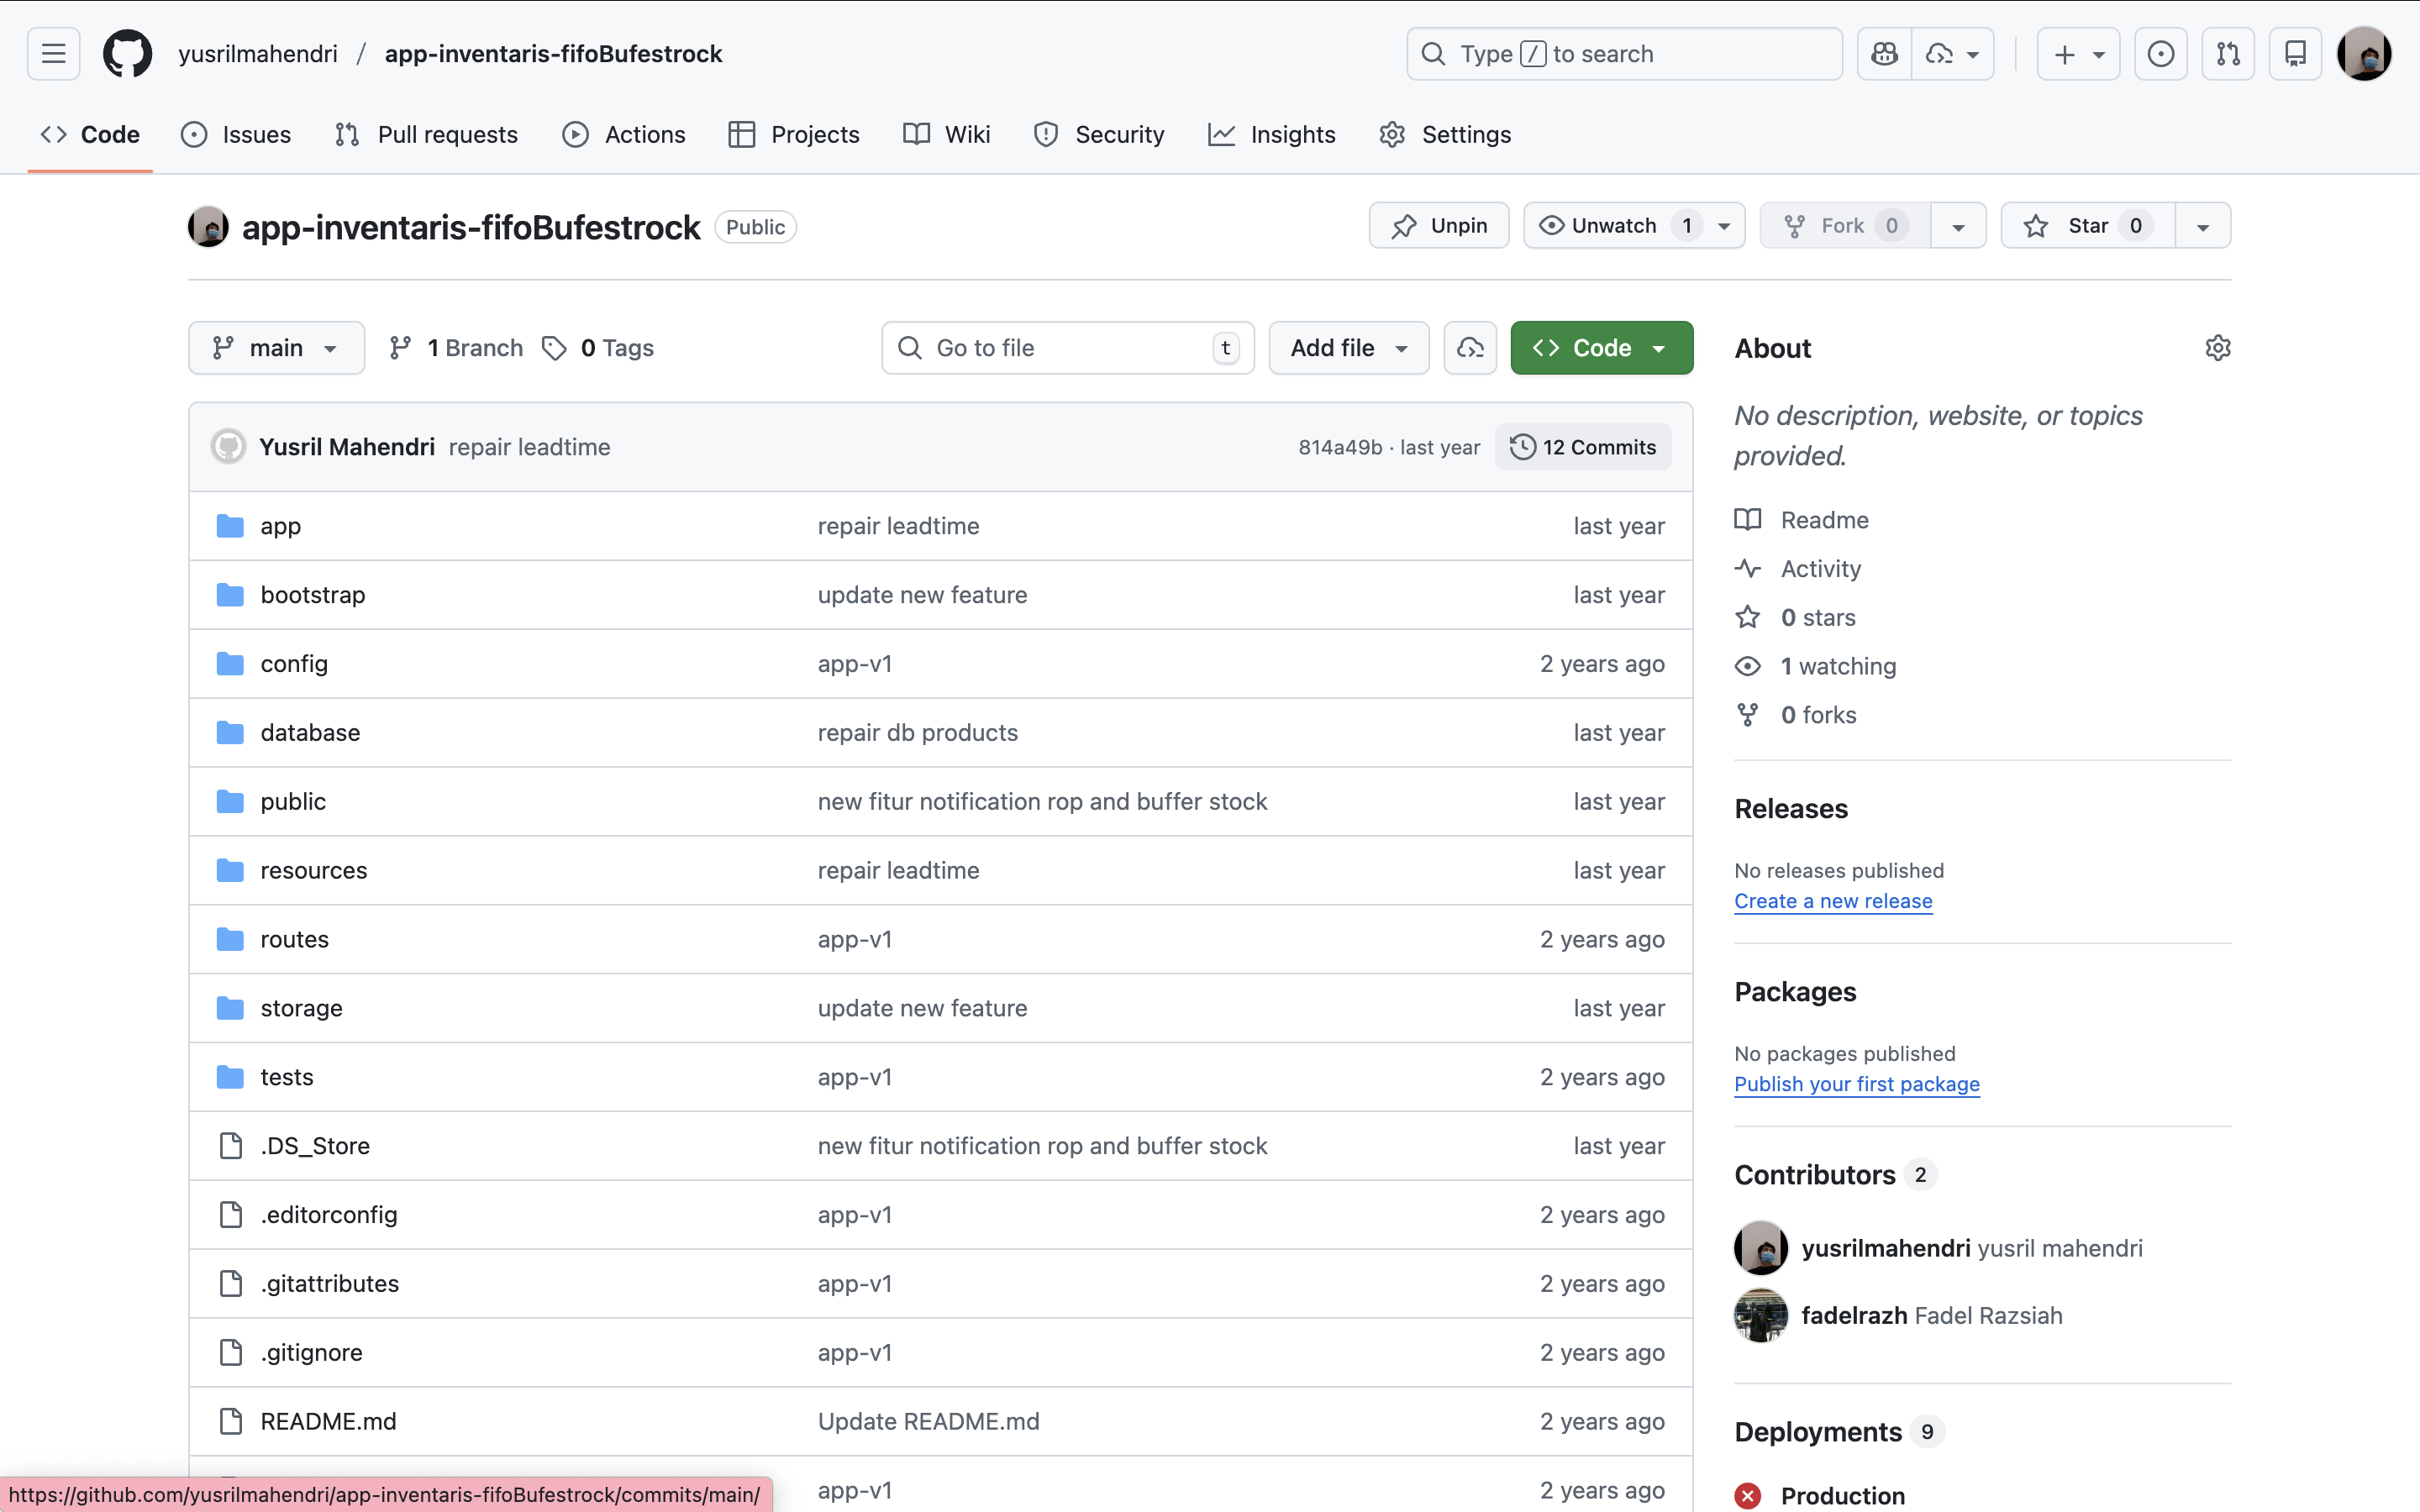Click the Go to file search field
Viewport: 2420px width, 1512px height.
[1066, 348]
